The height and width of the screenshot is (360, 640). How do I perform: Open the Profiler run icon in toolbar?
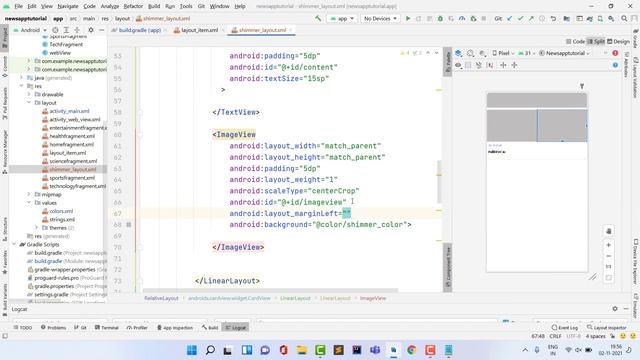tap(462, 18)
